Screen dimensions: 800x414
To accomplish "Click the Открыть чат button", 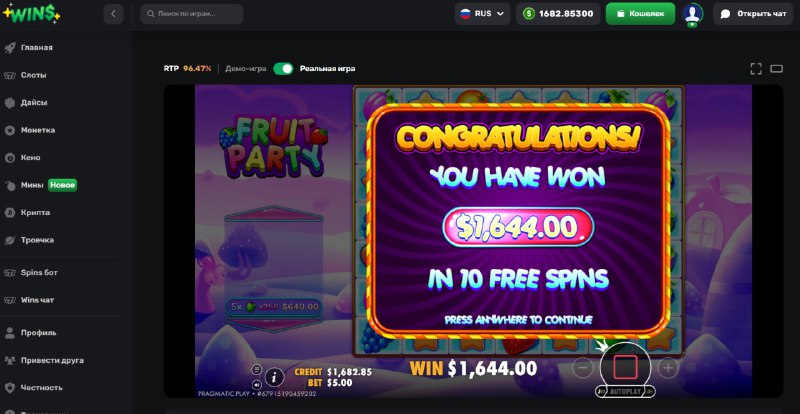I will (754, 14).
